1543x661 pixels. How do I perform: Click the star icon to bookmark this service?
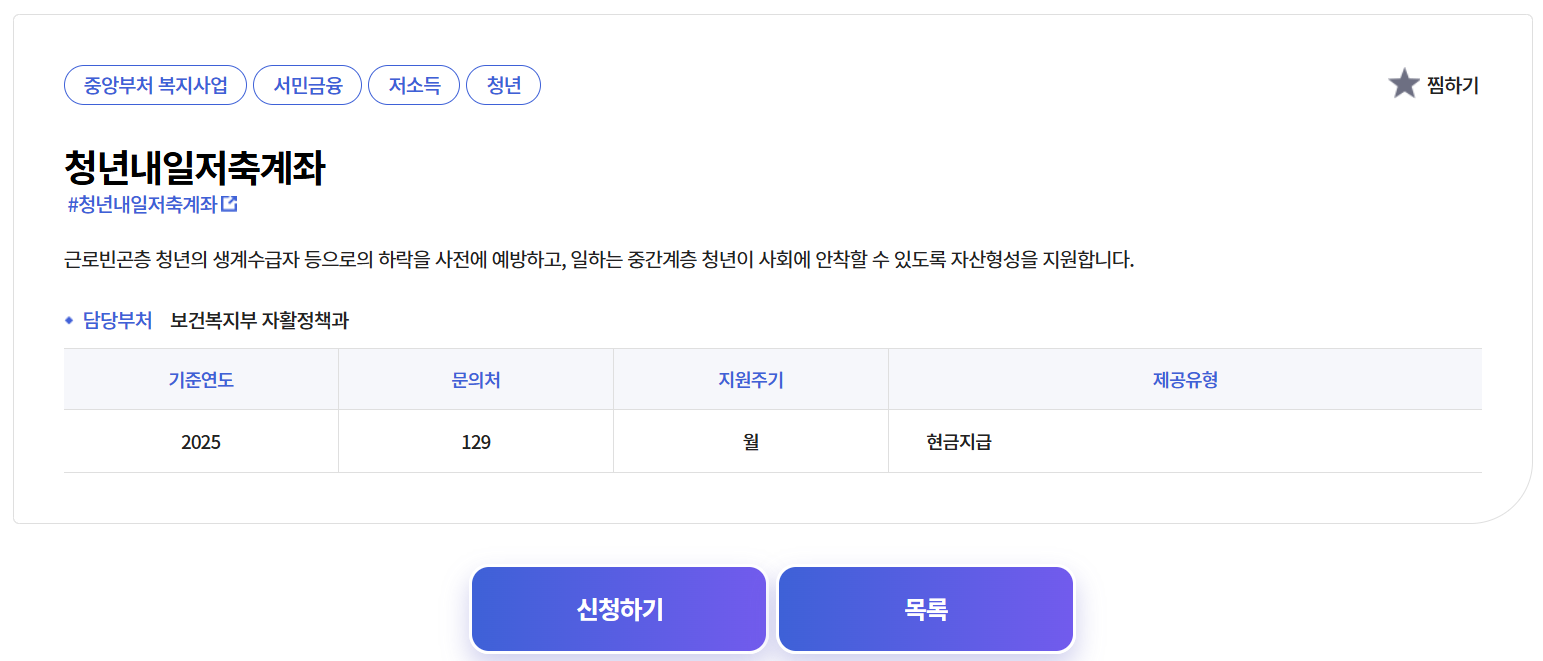[1405, 84]
